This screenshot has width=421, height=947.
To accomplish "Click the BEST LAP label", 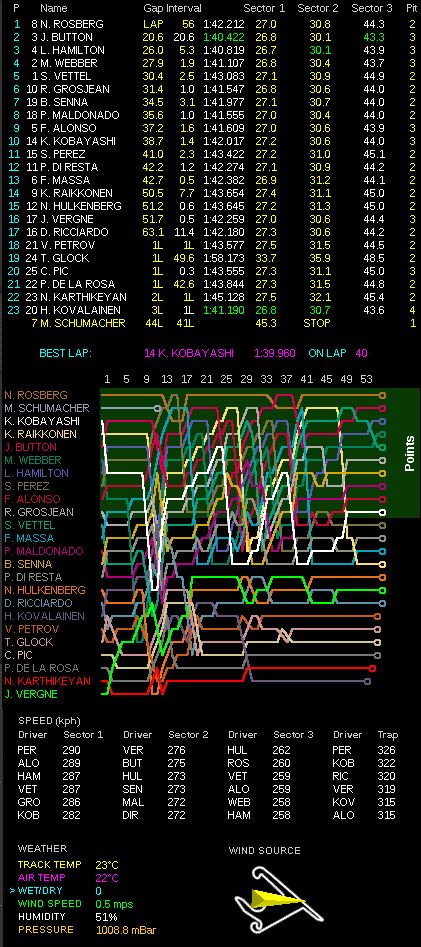I will click(x=65, y=353).
